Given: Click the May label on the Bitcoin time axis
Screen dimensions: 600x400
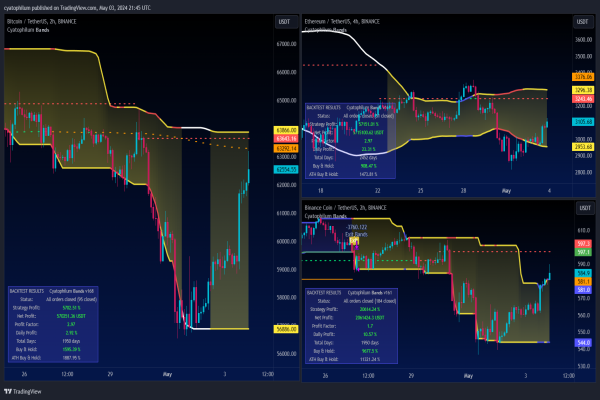Looking at the screenshot, I should click(167, 374).
